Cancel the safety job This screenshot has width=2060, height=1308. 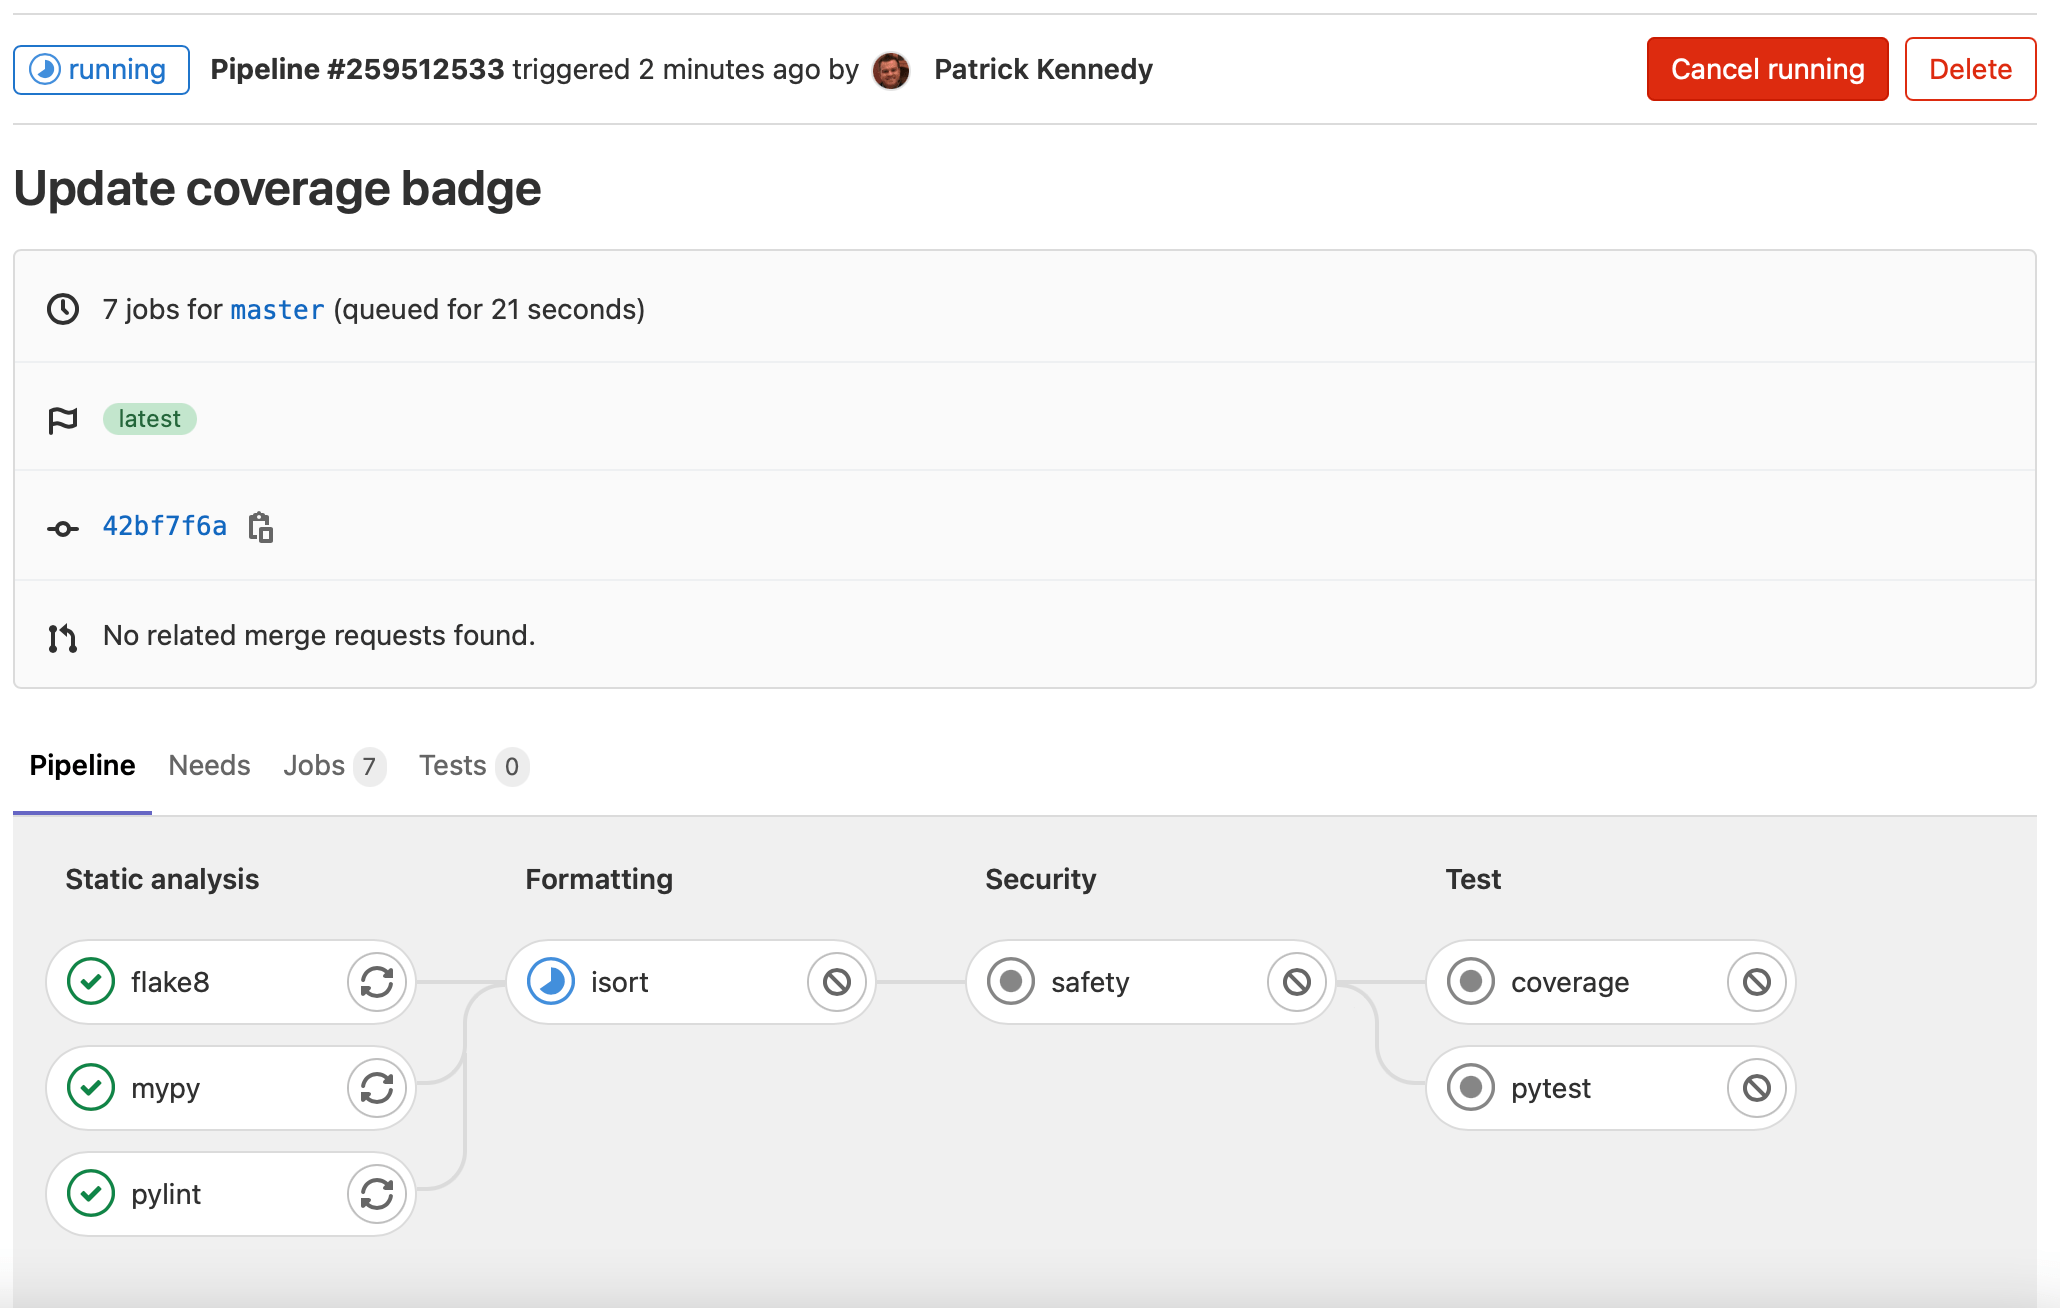coord(1296,982)
